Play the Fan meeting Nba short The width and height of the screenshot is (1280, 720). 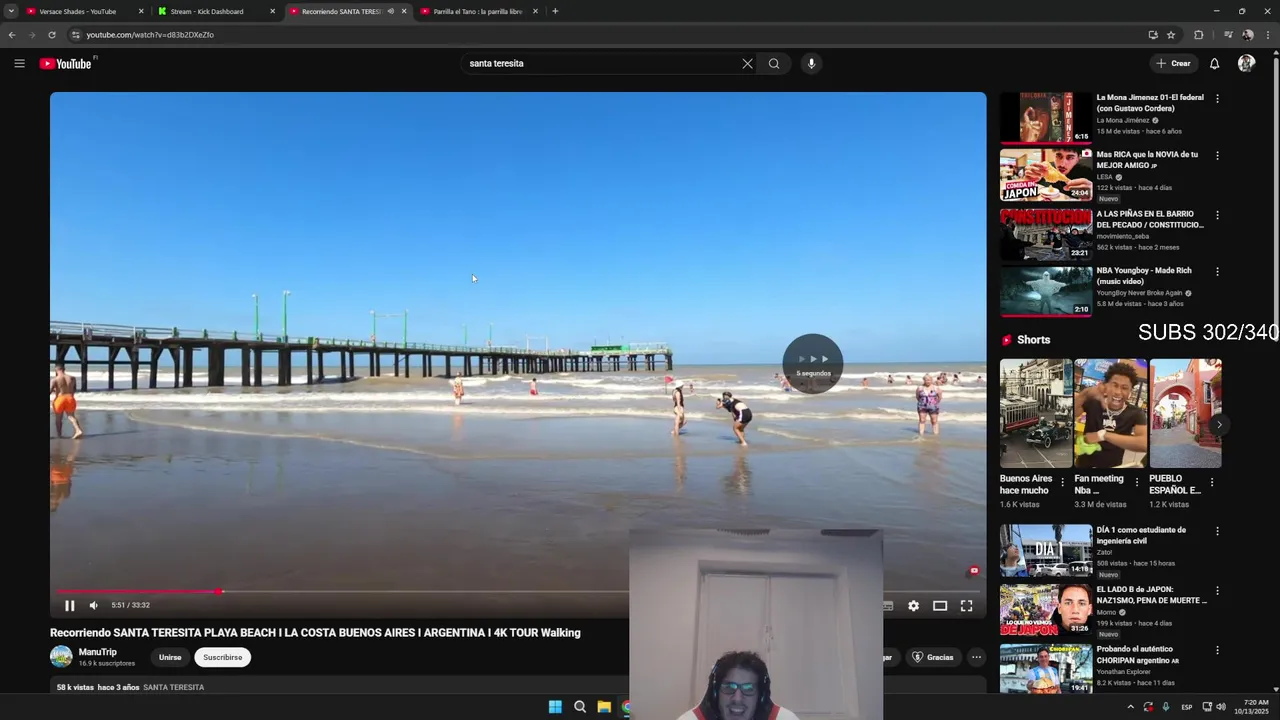point(1110,413)
